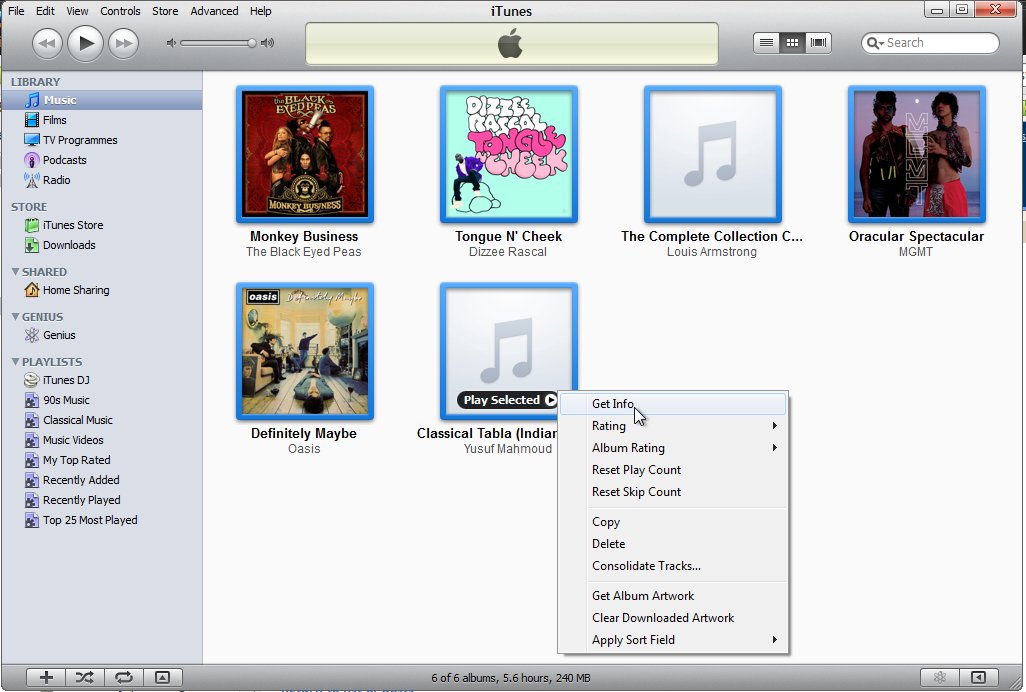Toggle repeat in the bottom bar

(x=124, y=678)
